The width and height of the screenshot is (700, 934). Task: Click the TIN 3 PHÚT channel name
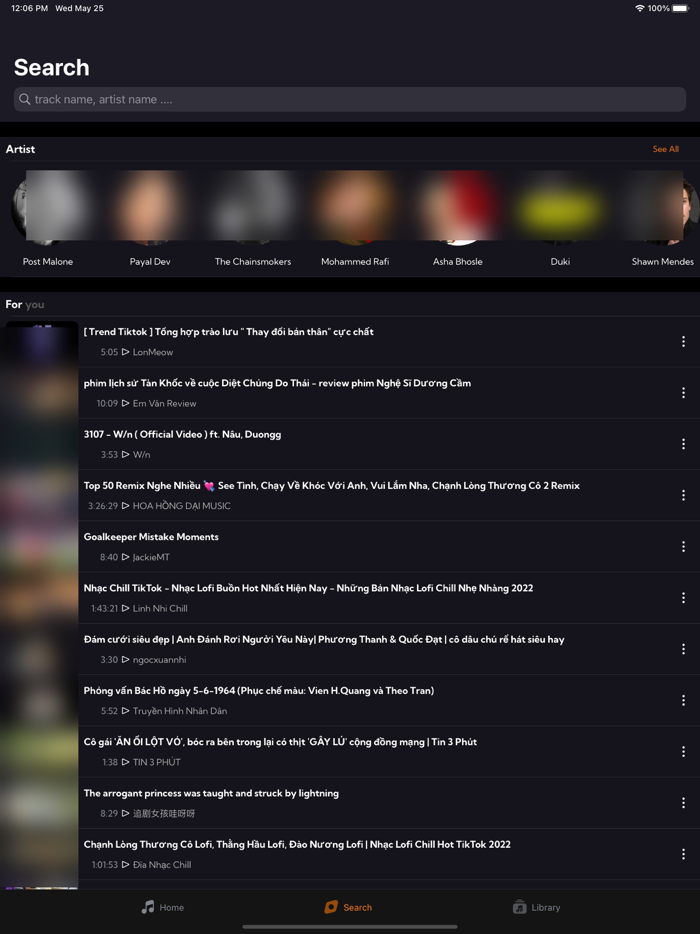pyautogui.click(x=157, y=762)
